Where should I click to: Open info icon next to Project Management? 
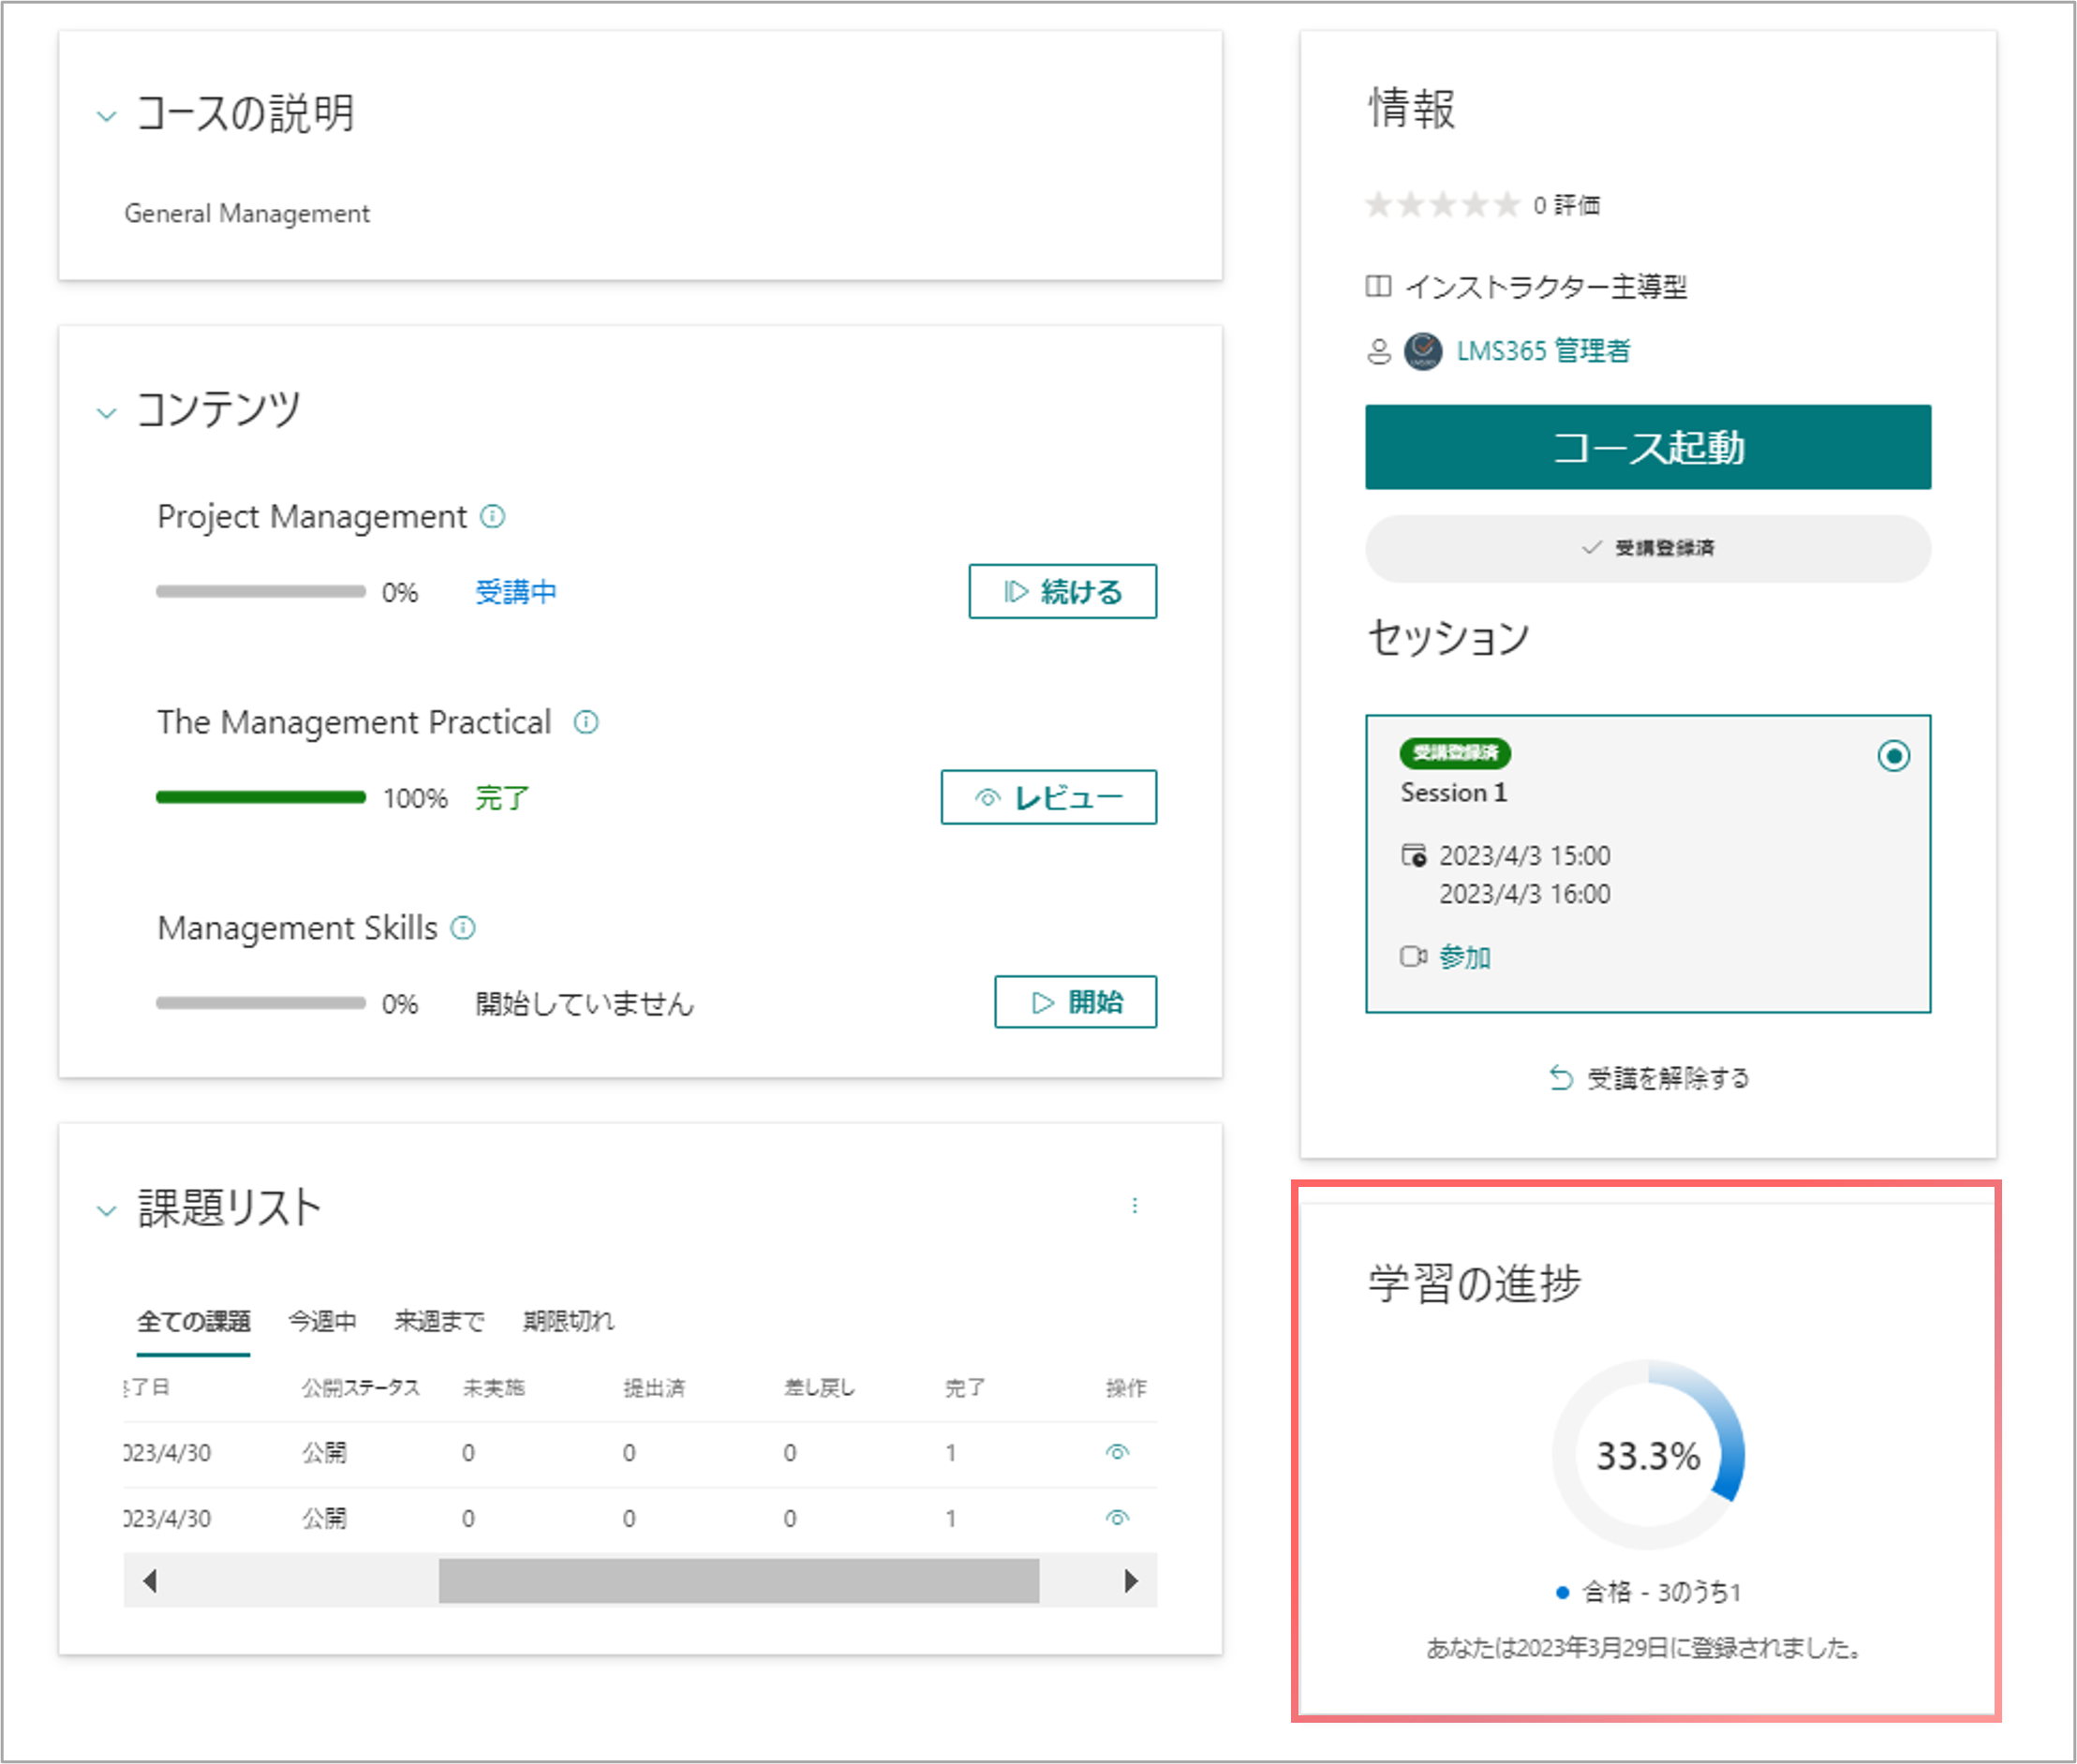click(493, 516)
